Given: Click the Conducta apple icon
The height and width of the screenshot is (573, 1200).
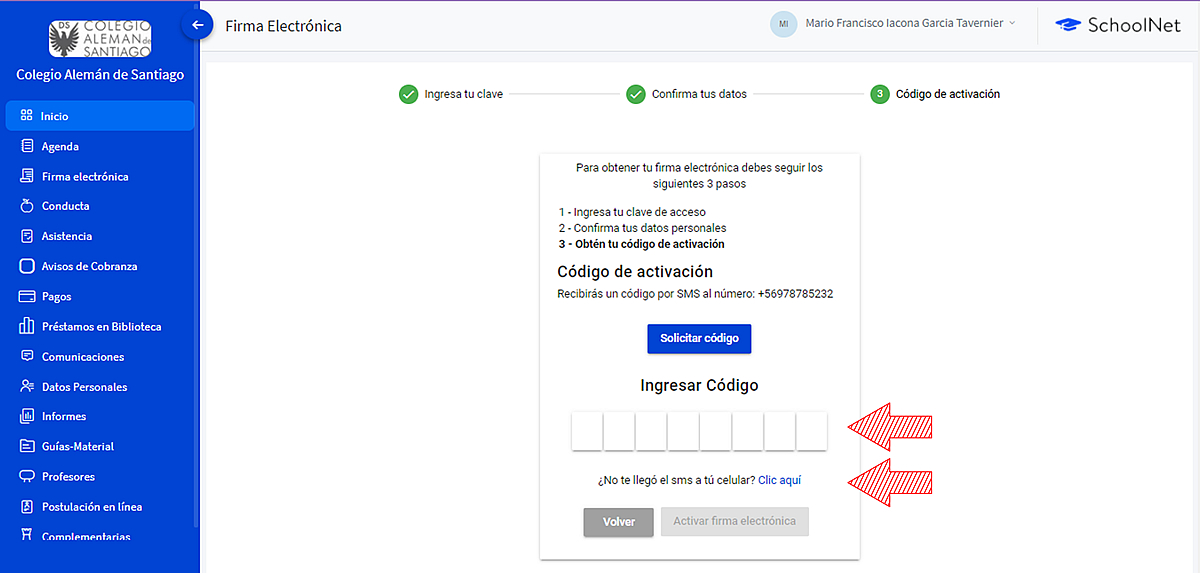Looking at the screenshot, I should click(x=27, y=206).
